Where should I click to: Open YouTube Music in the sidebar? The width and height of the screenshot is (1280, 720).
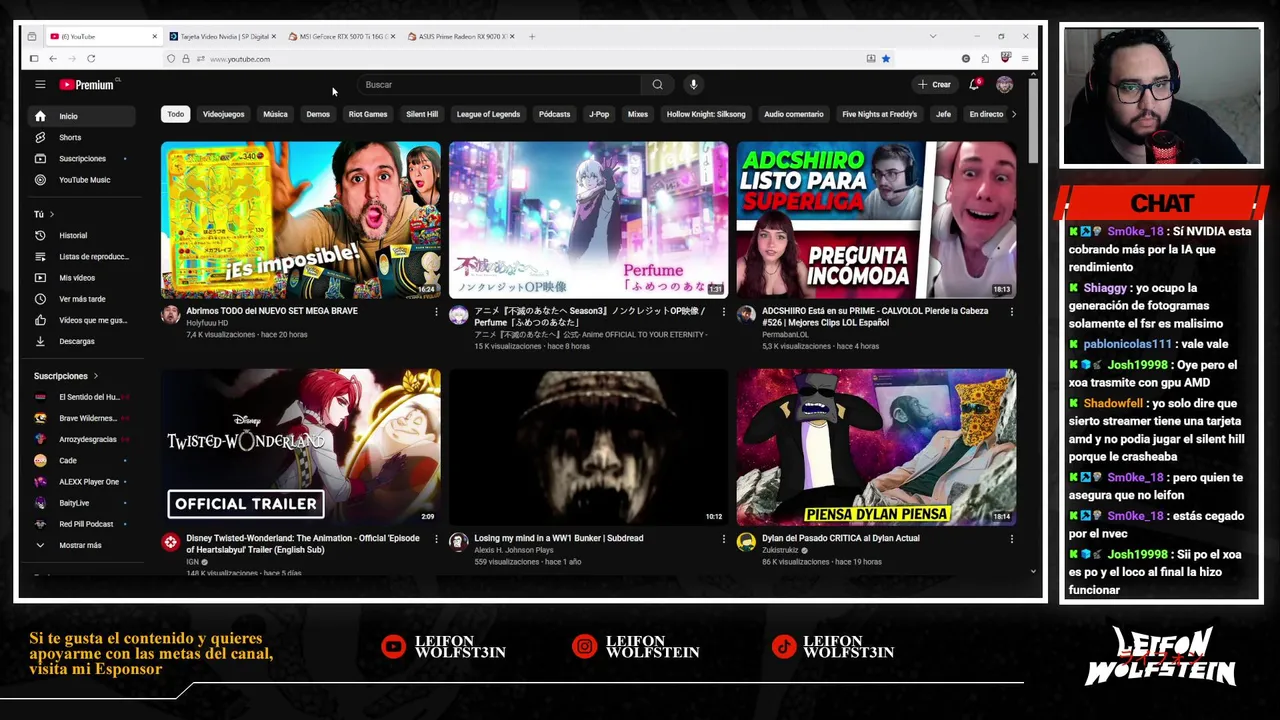tap(83, 180)
